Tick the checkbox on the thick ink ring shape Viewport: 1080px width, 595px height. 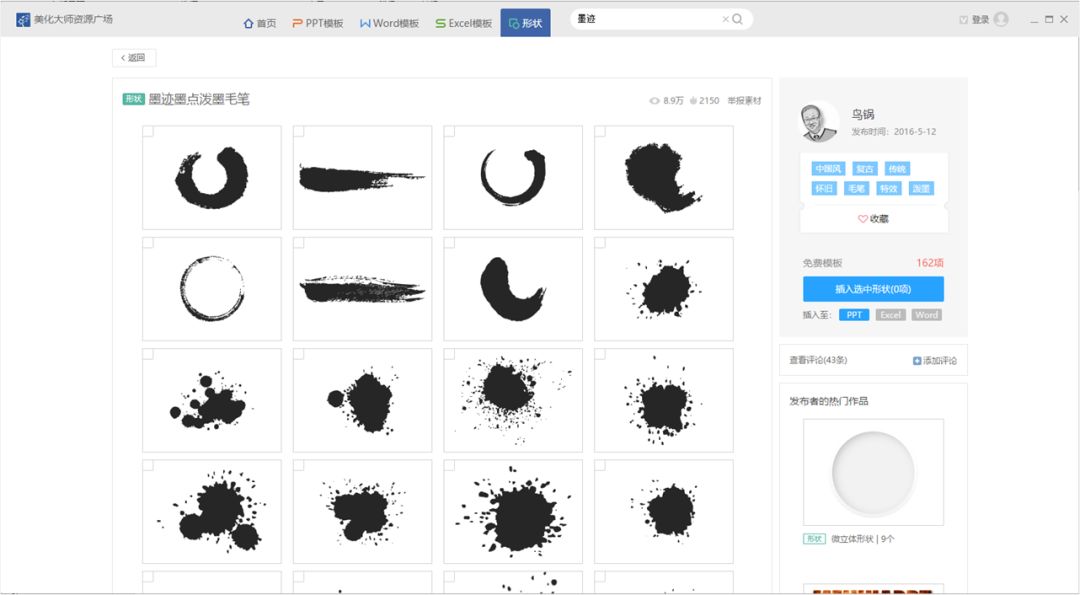tap(148, 131)
